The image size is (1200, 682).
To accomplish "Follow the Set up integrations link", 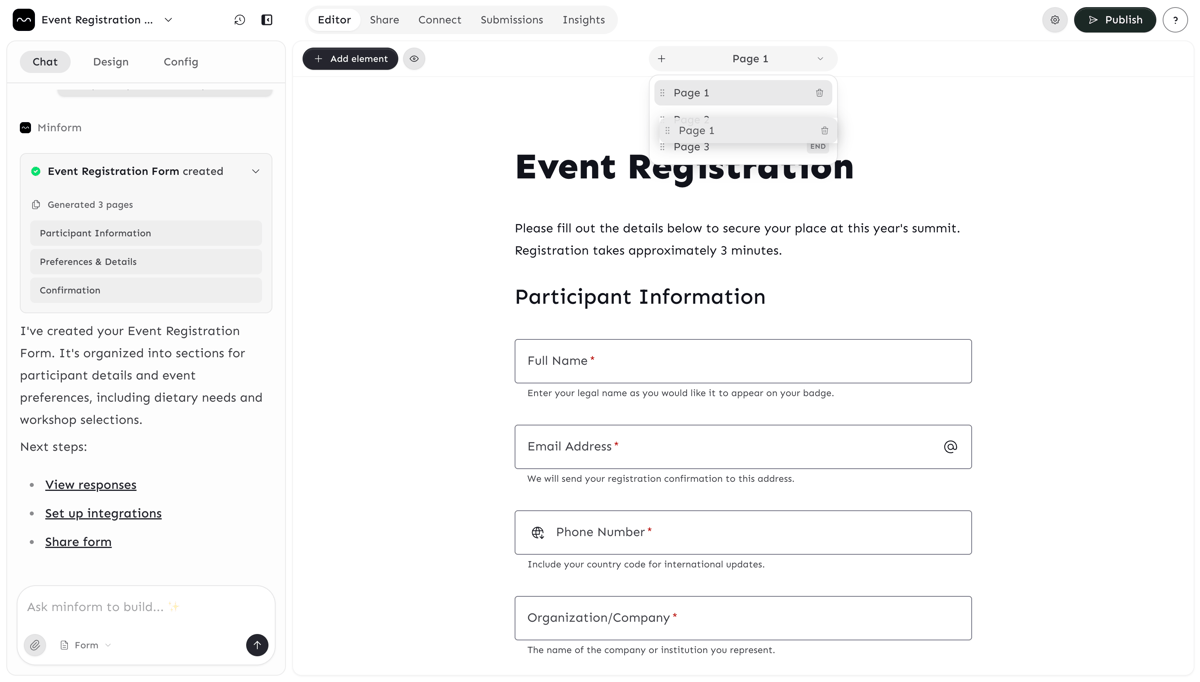I will [103, 513].
